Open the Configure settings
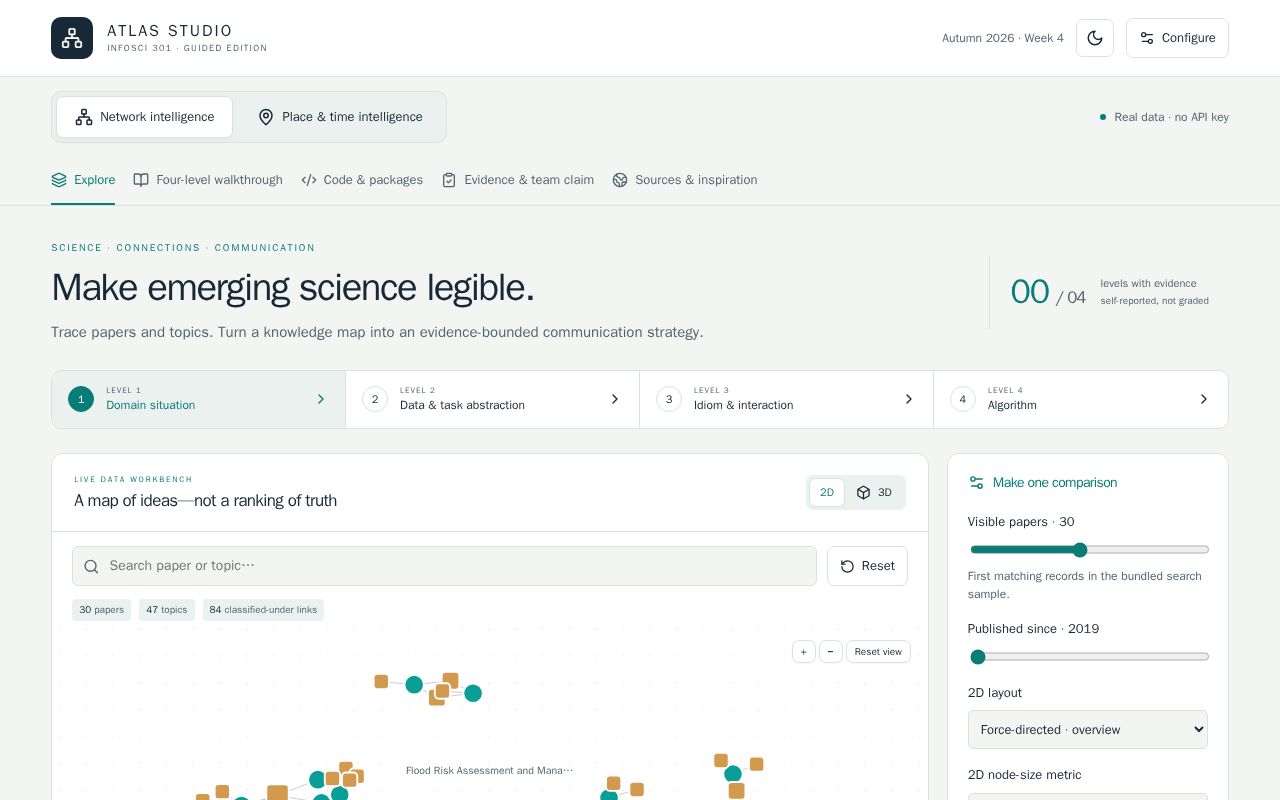The height and width of the screenshot is (800, 1280). [1177, 38]
